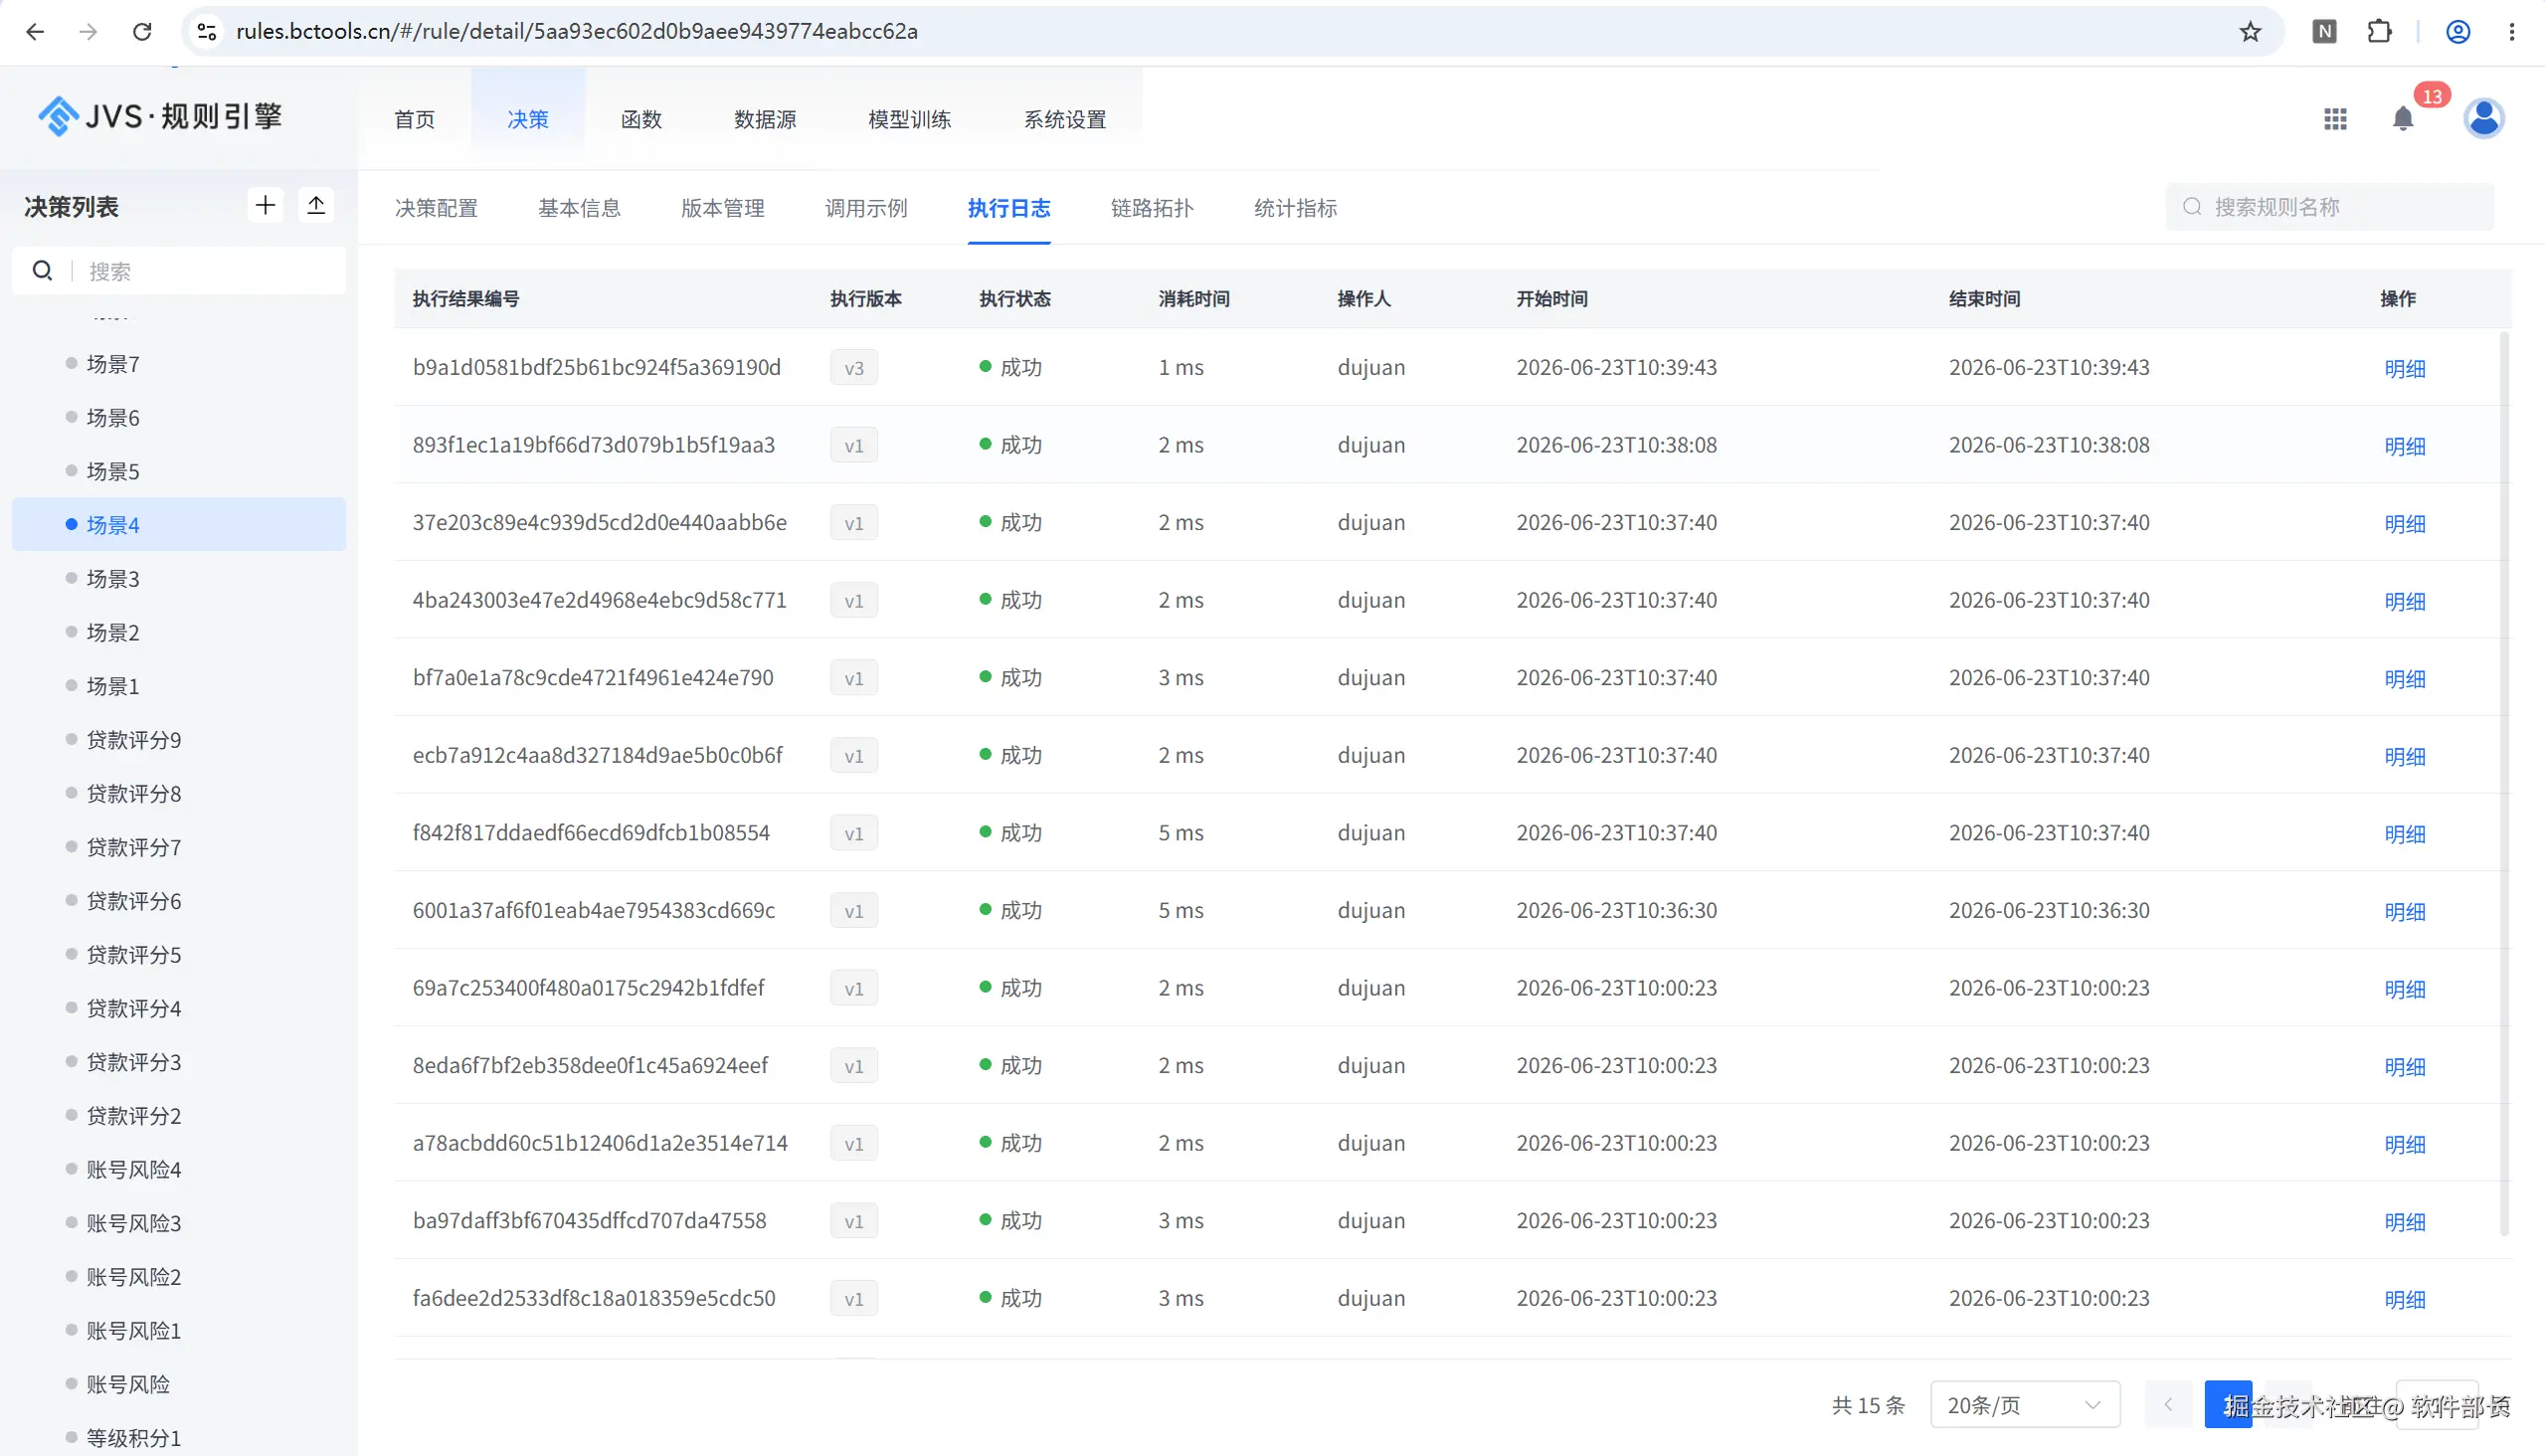
Task: Open the user avatar menu
Action: click(2483, 119)
